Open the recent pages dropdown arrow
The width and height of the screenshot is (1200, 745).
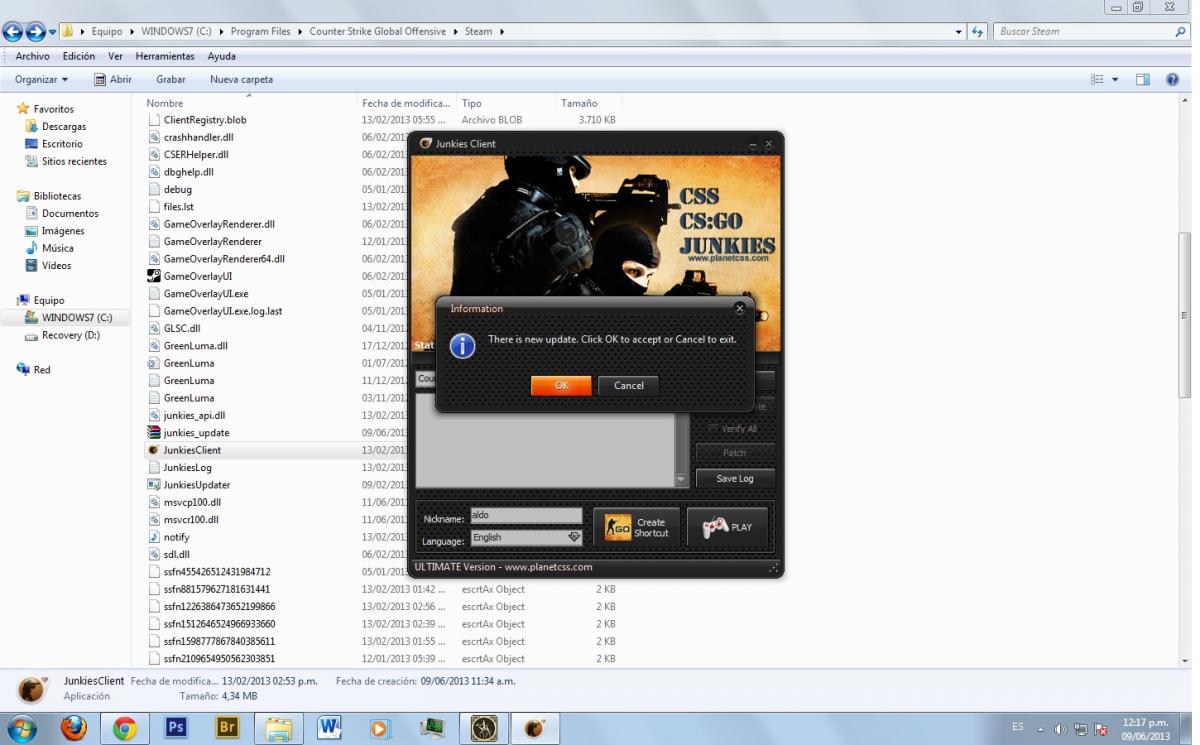pos(52,32)
